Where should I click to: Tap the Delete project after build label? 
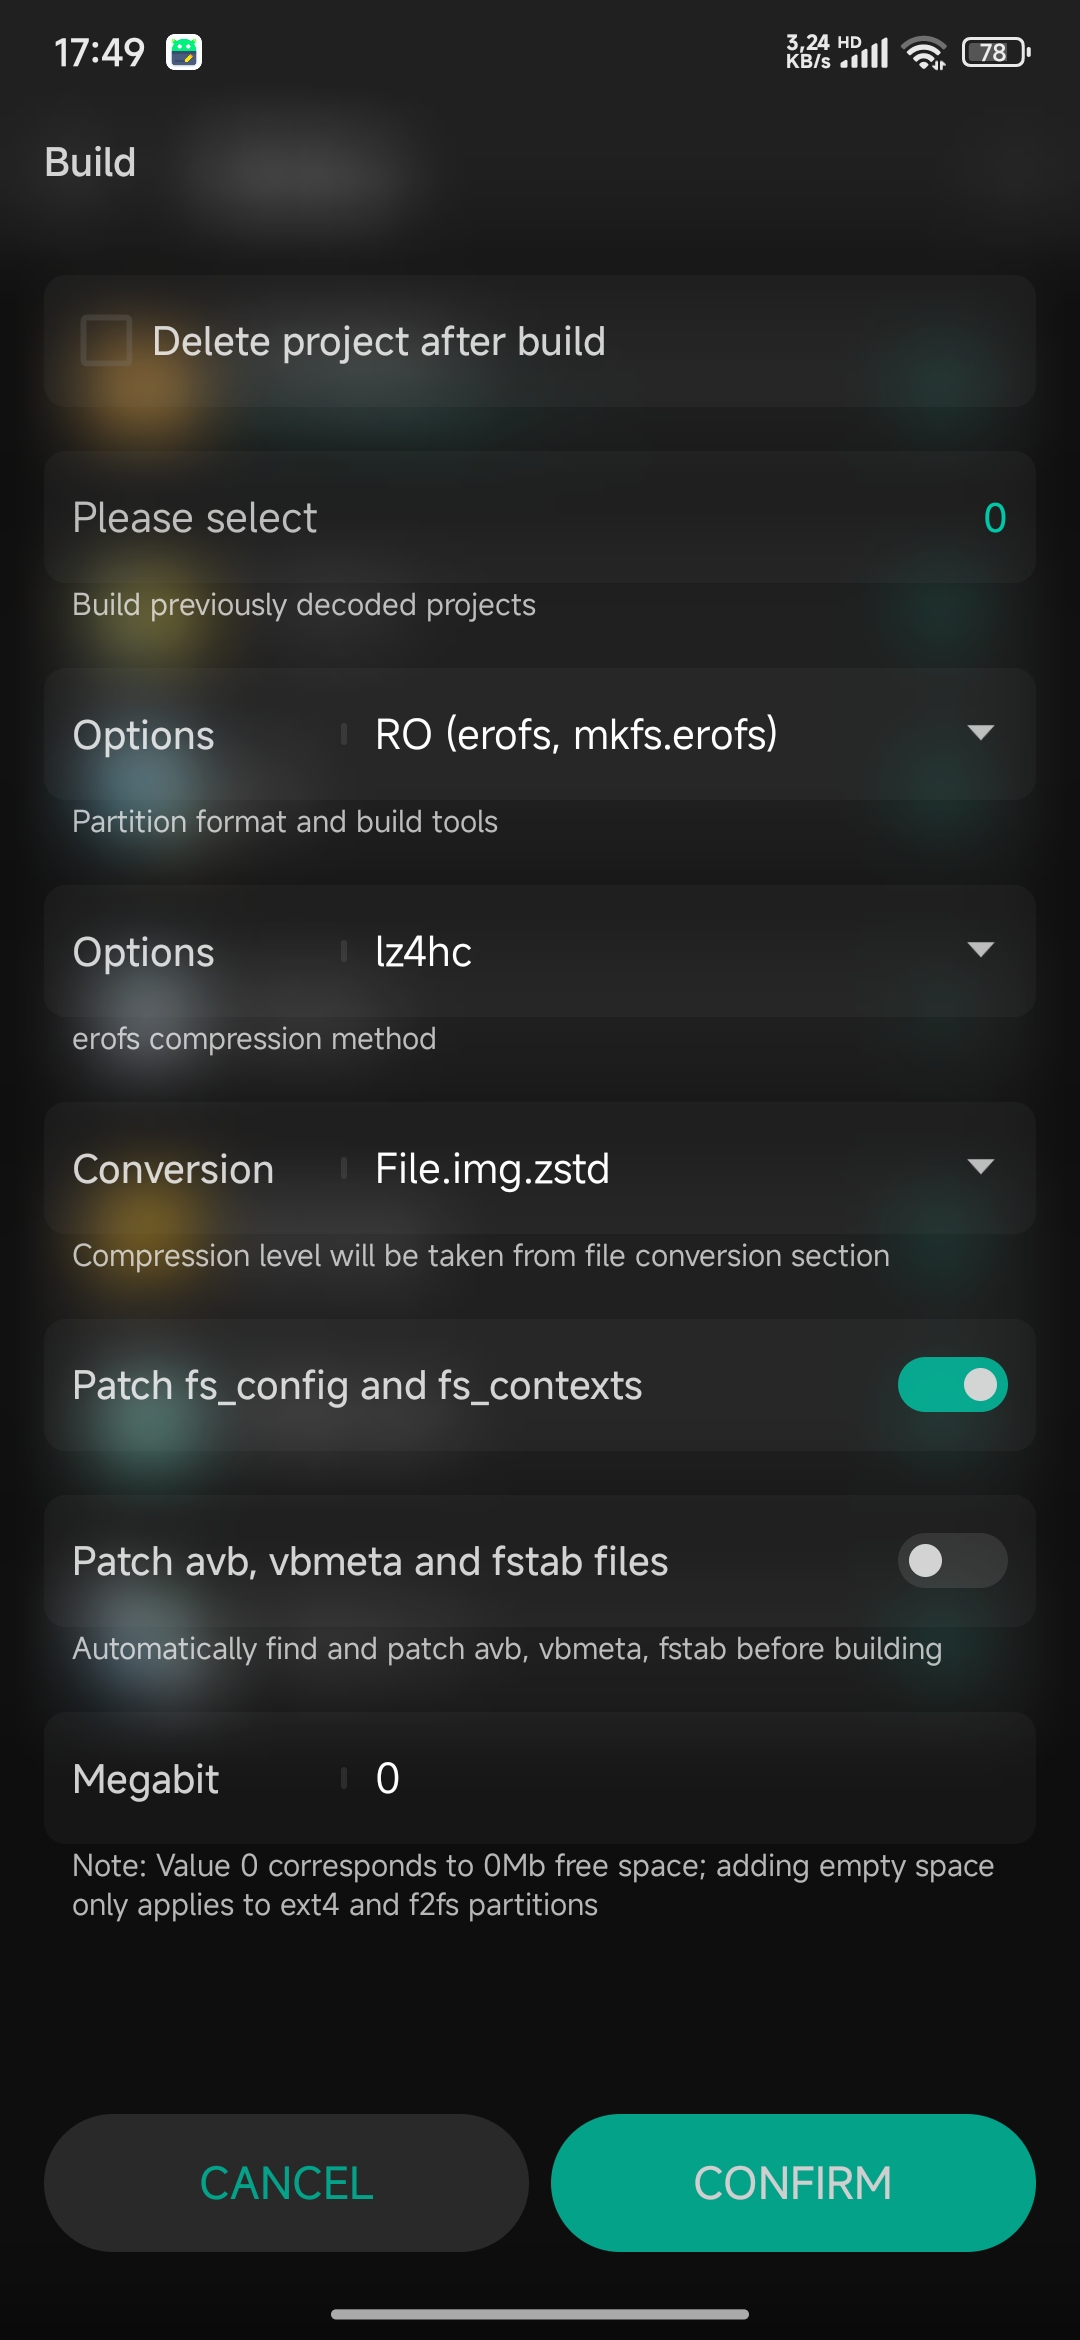(379, 342)
